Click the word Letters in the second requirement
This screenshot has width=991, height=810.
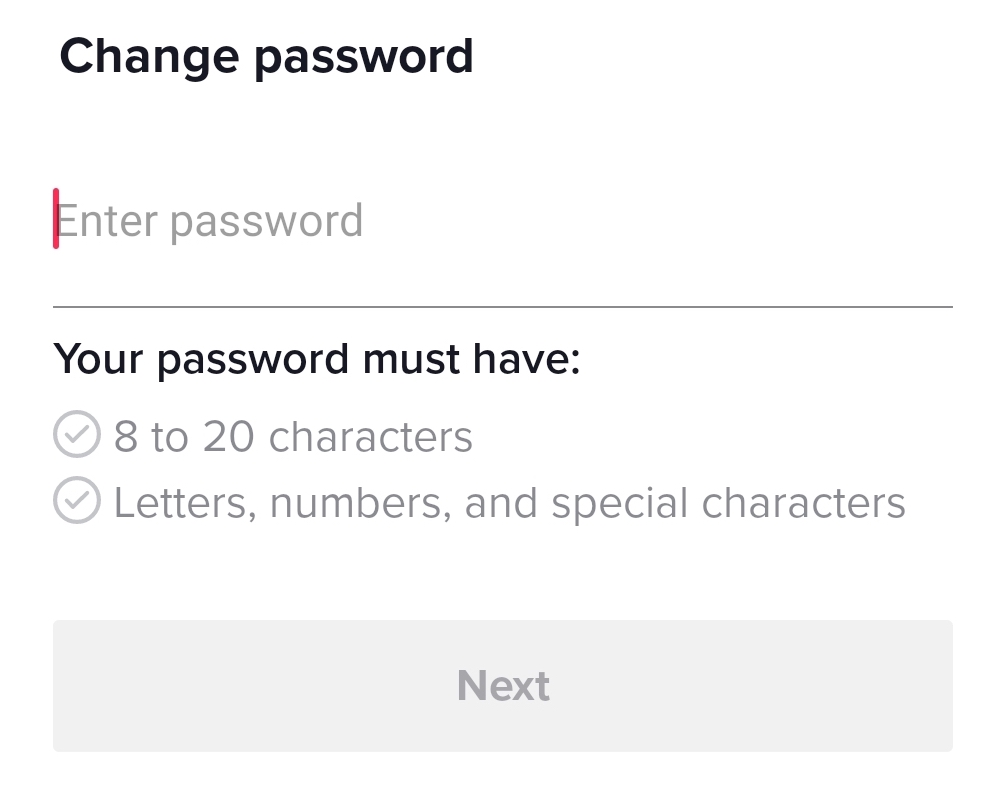[x=176, y=503]
